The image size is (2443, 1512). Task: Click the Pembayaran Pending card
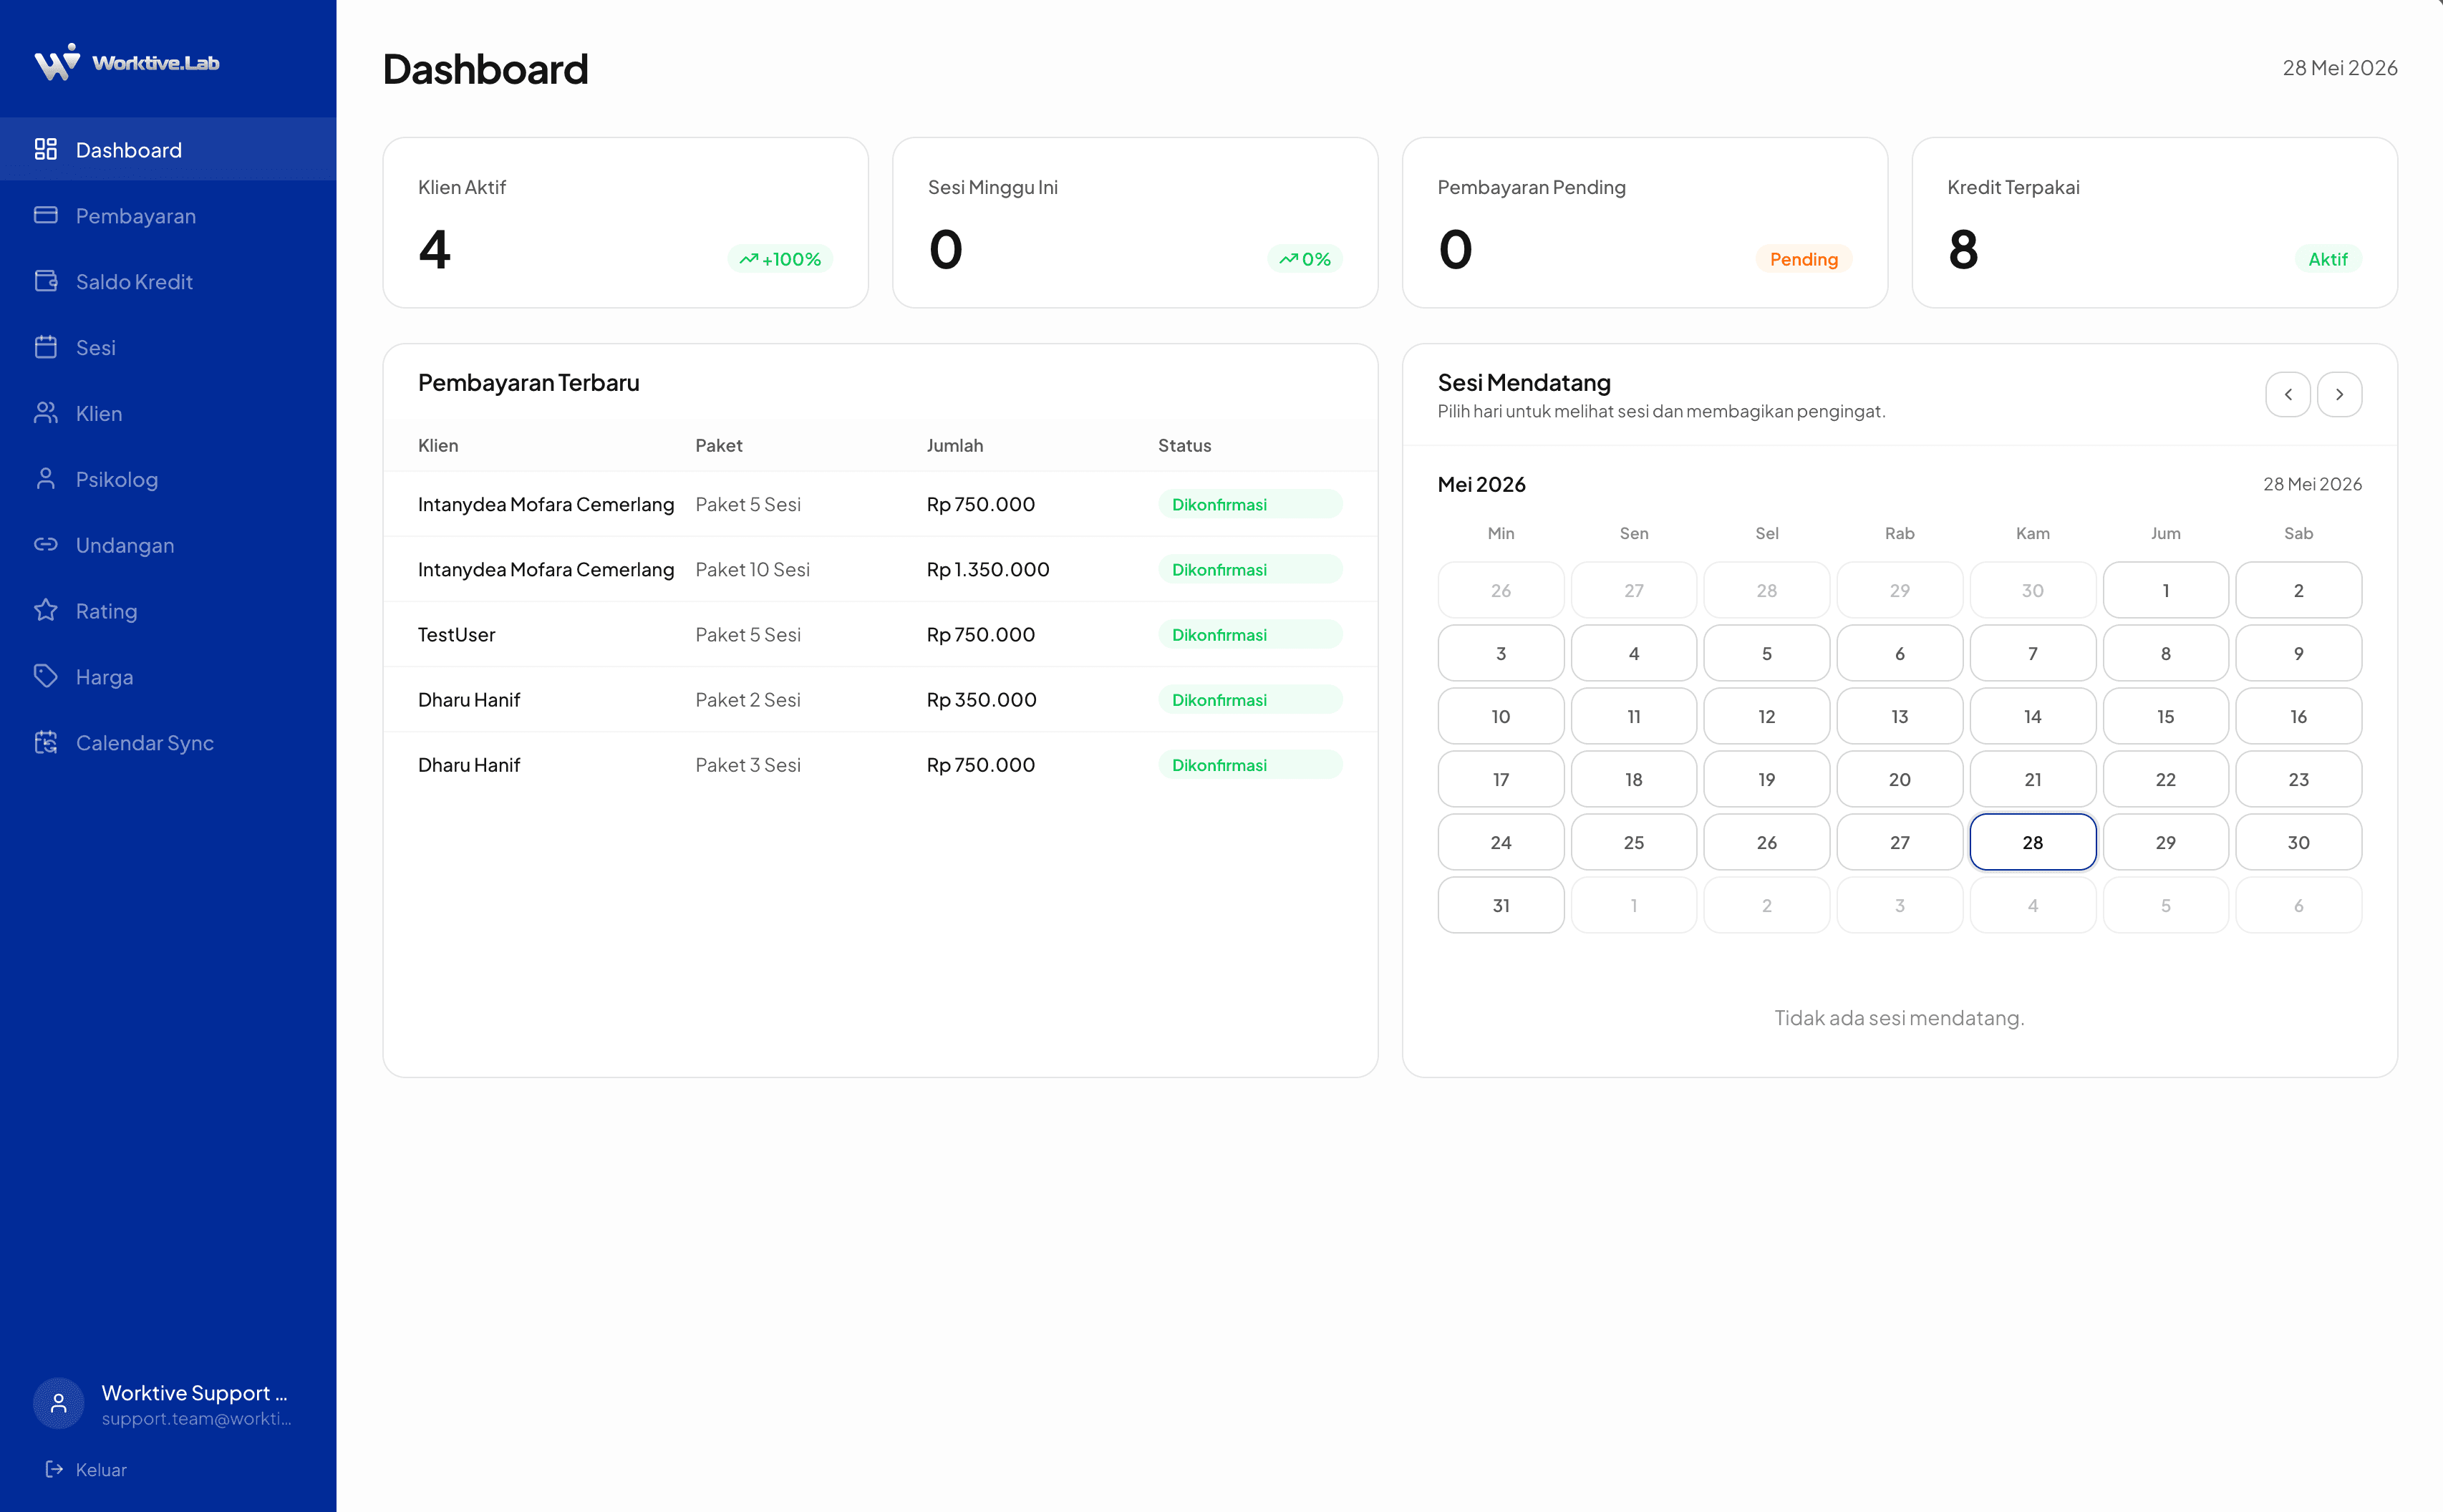tap(1644, 222)
